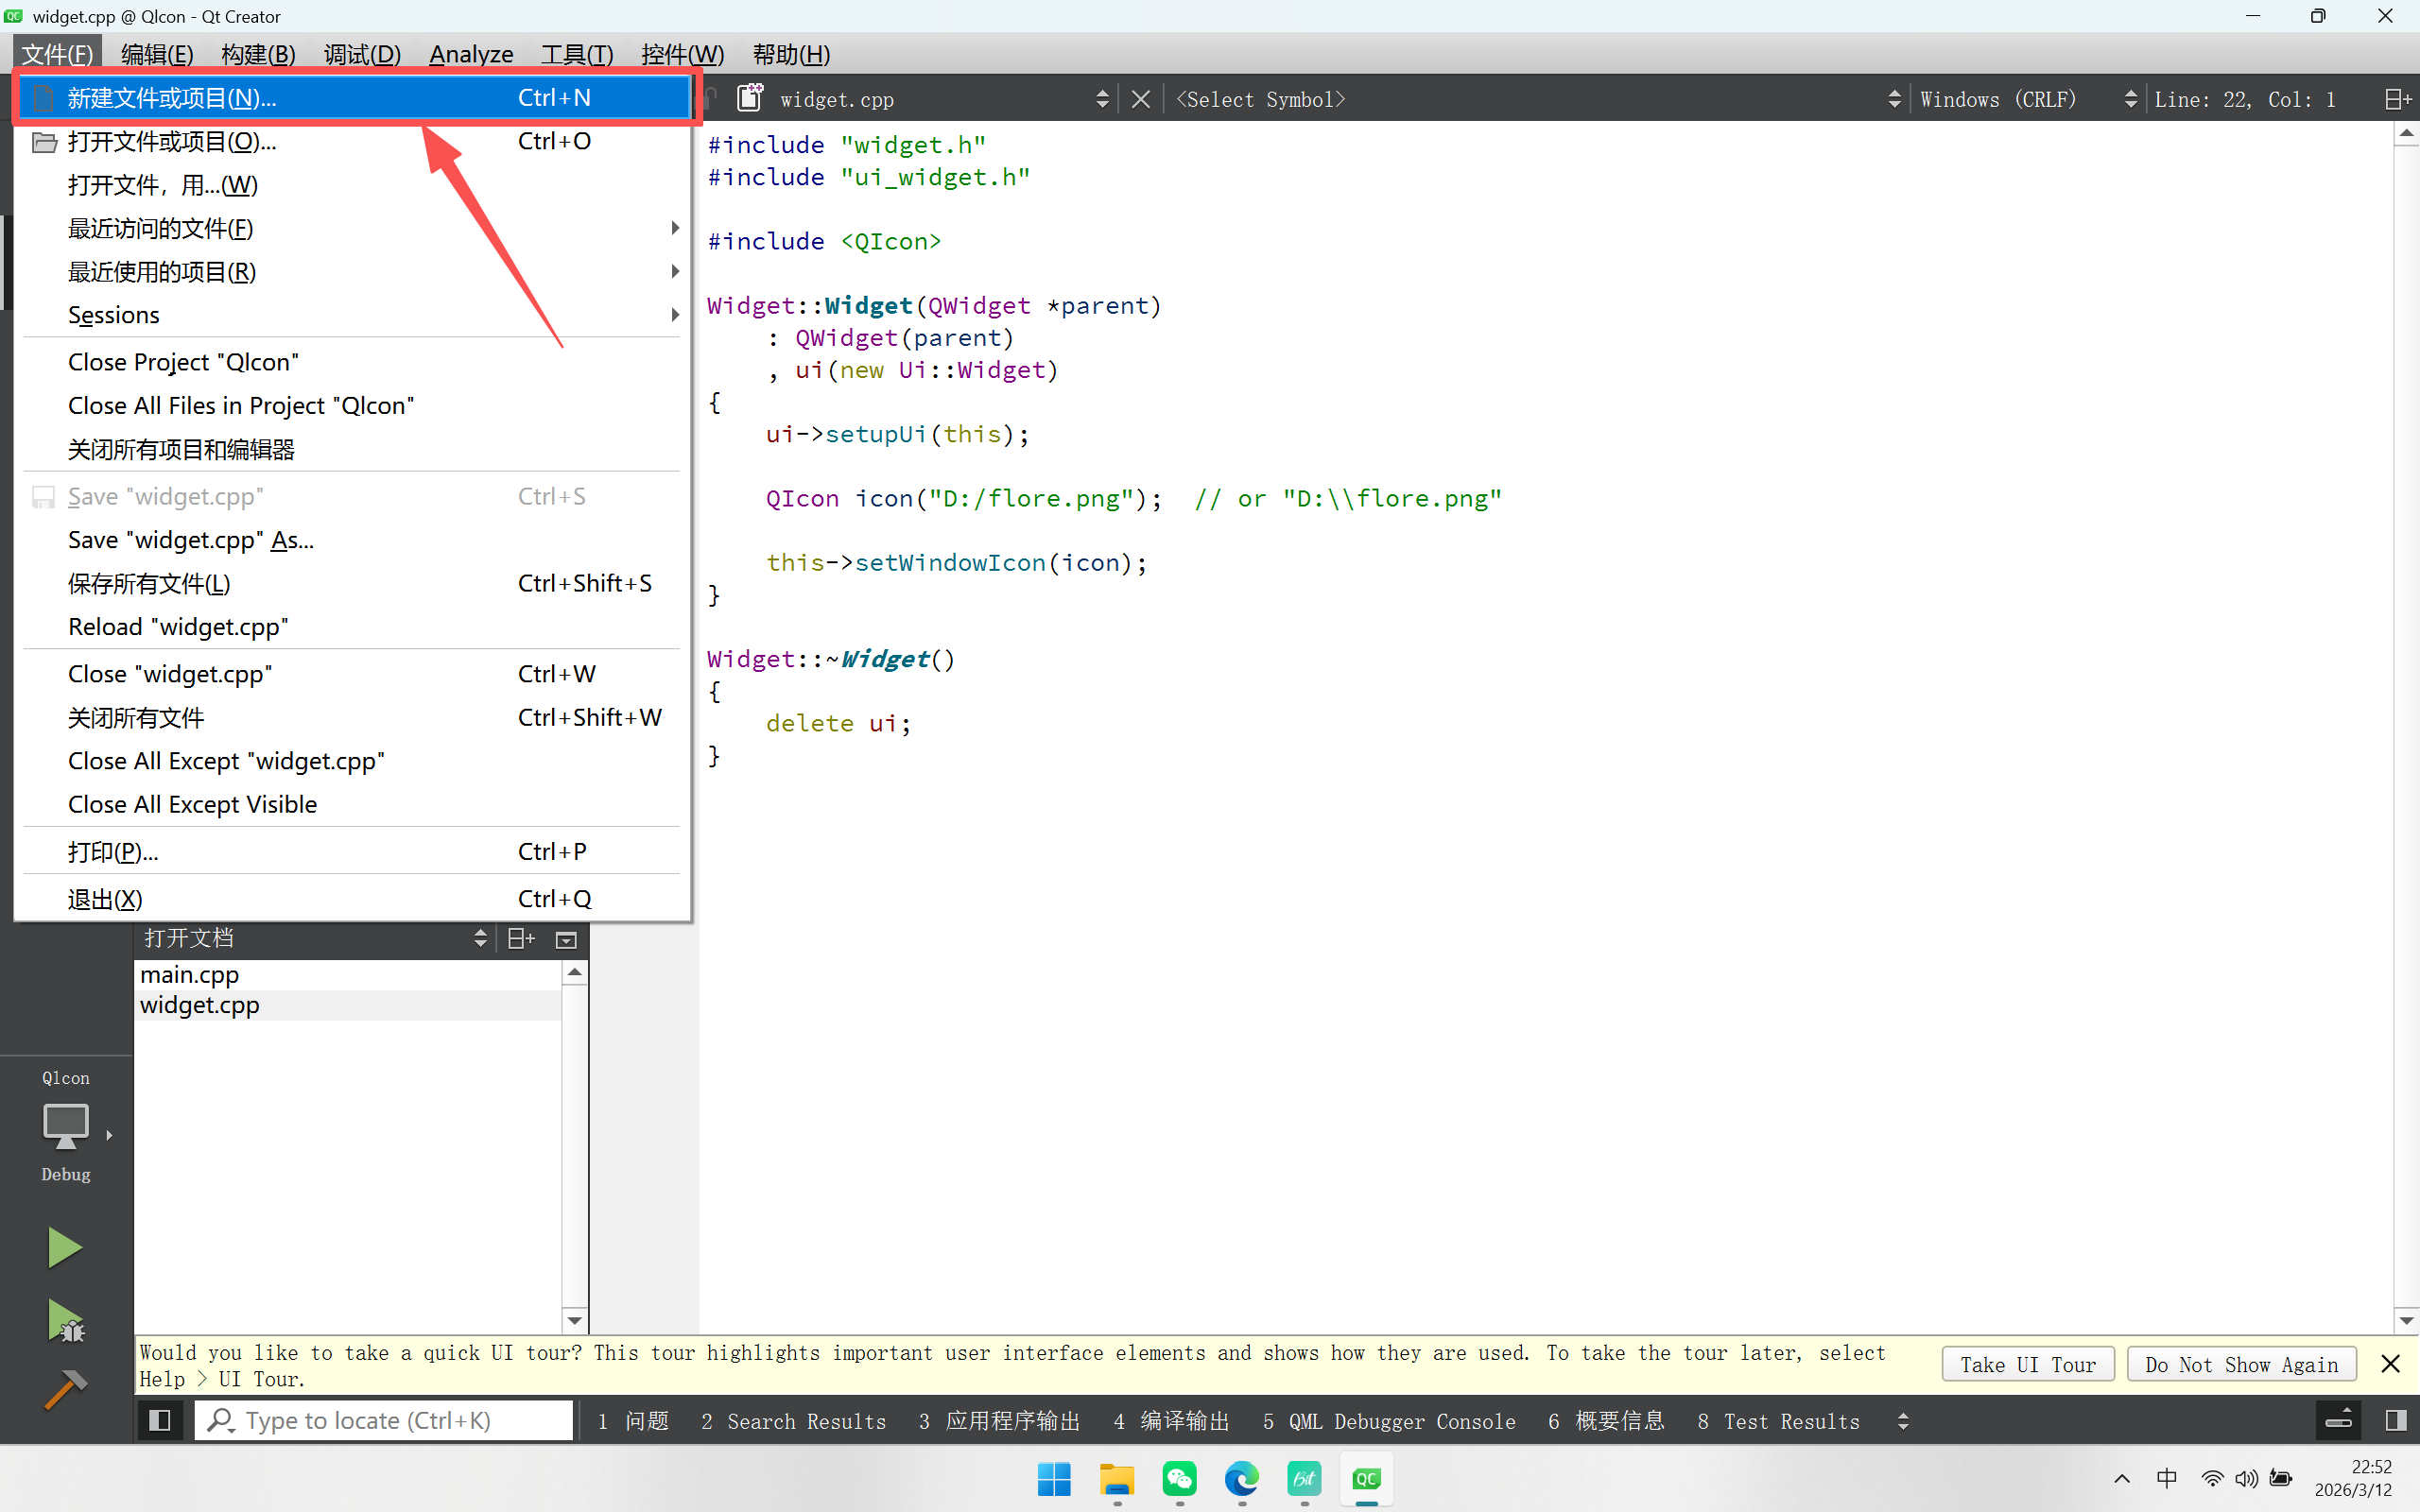Toggle the output pane maximize button
The width and height of the screenshot is (2420, 1512).
point(2338,1420)
